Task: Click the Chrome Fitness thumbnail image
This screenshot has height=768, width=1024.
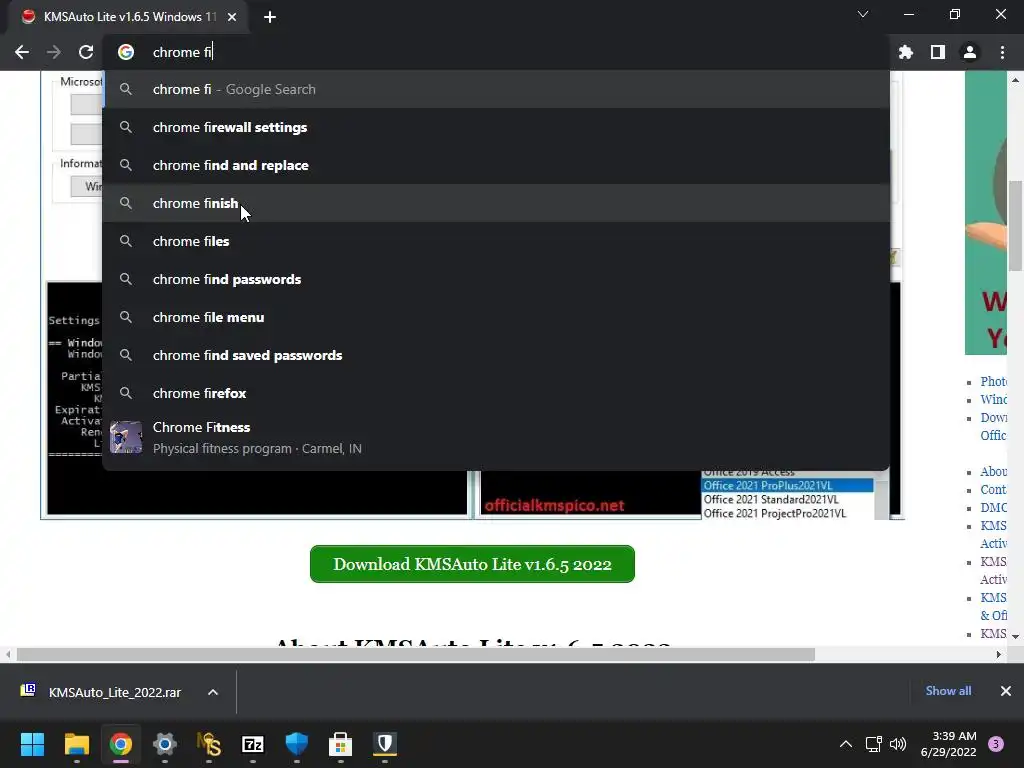Action: click(126, 438)
